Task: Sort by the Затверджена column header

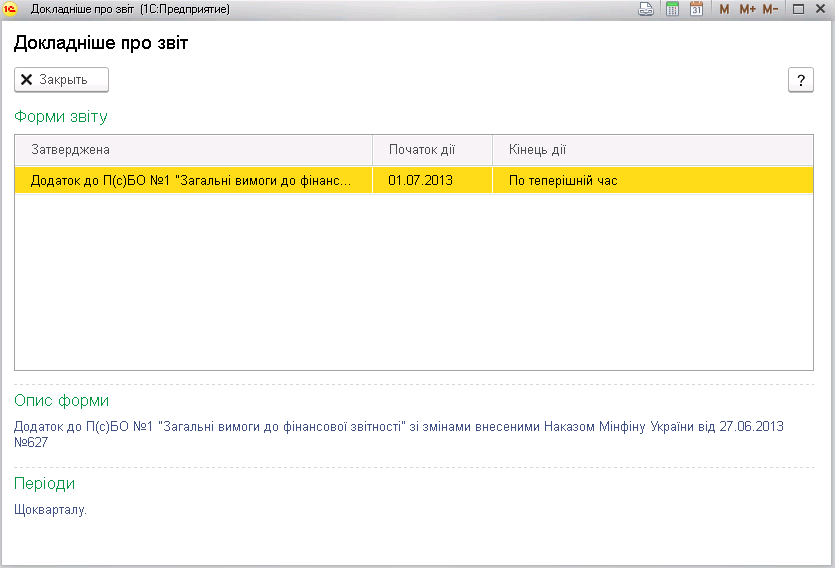Action: click(x=193, y=150)
